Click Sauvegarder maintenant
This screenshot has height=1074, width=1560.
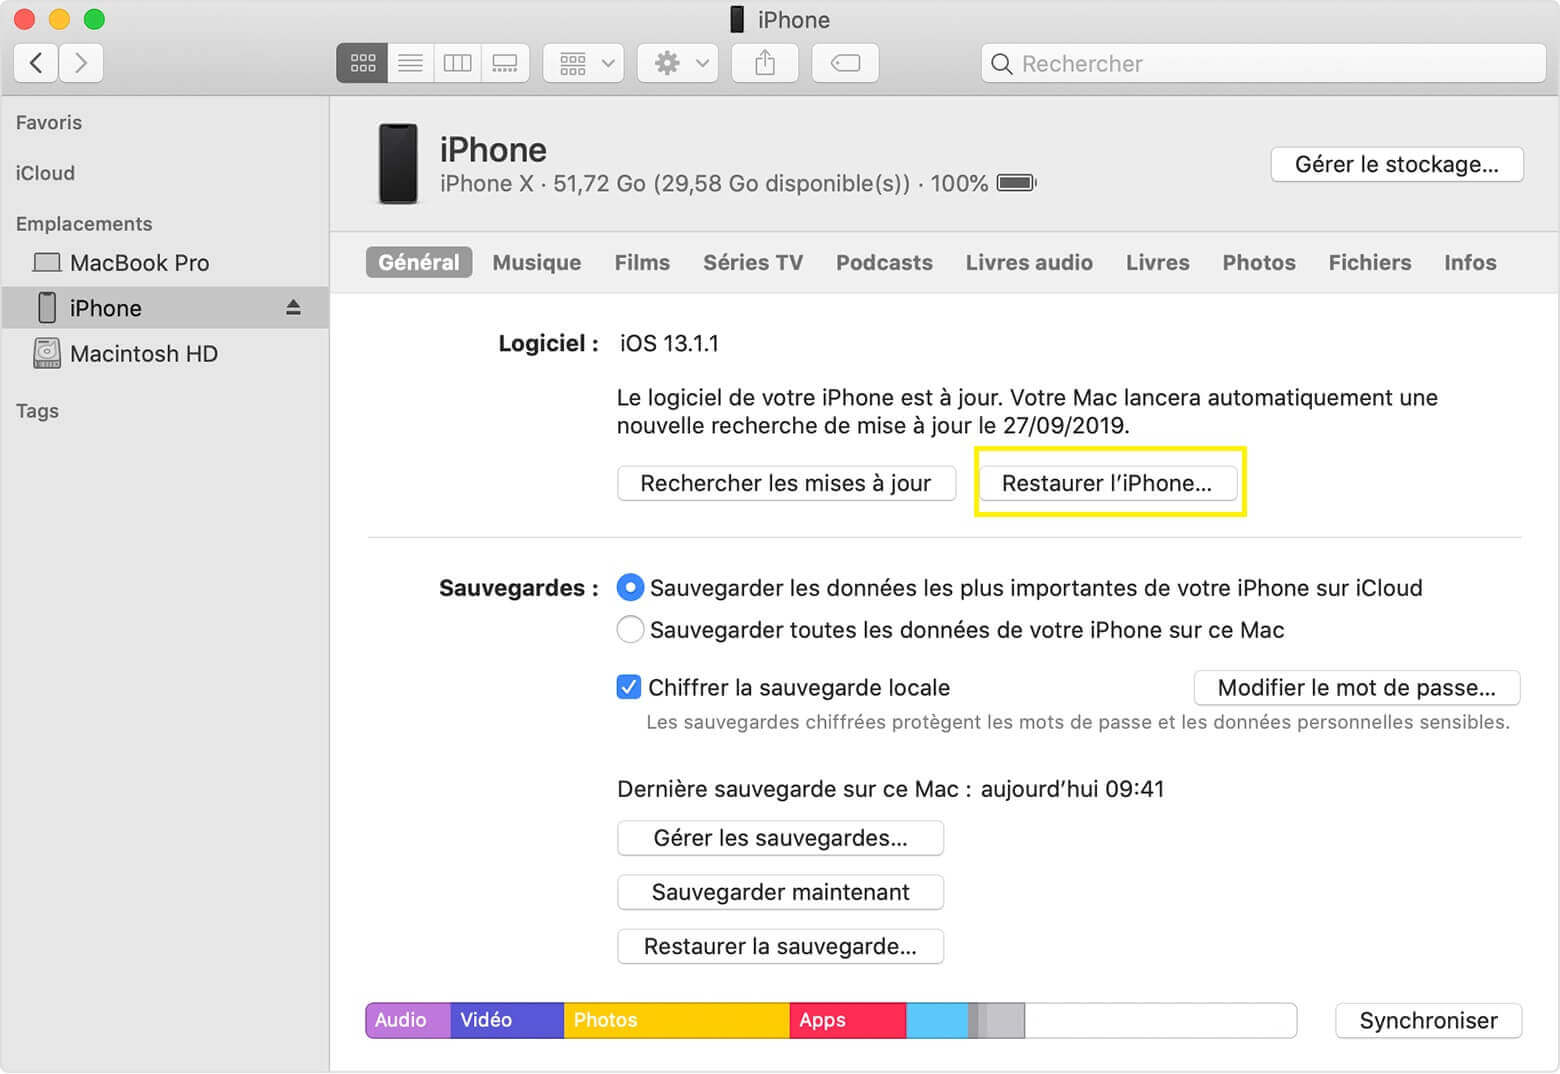point(780,892)
